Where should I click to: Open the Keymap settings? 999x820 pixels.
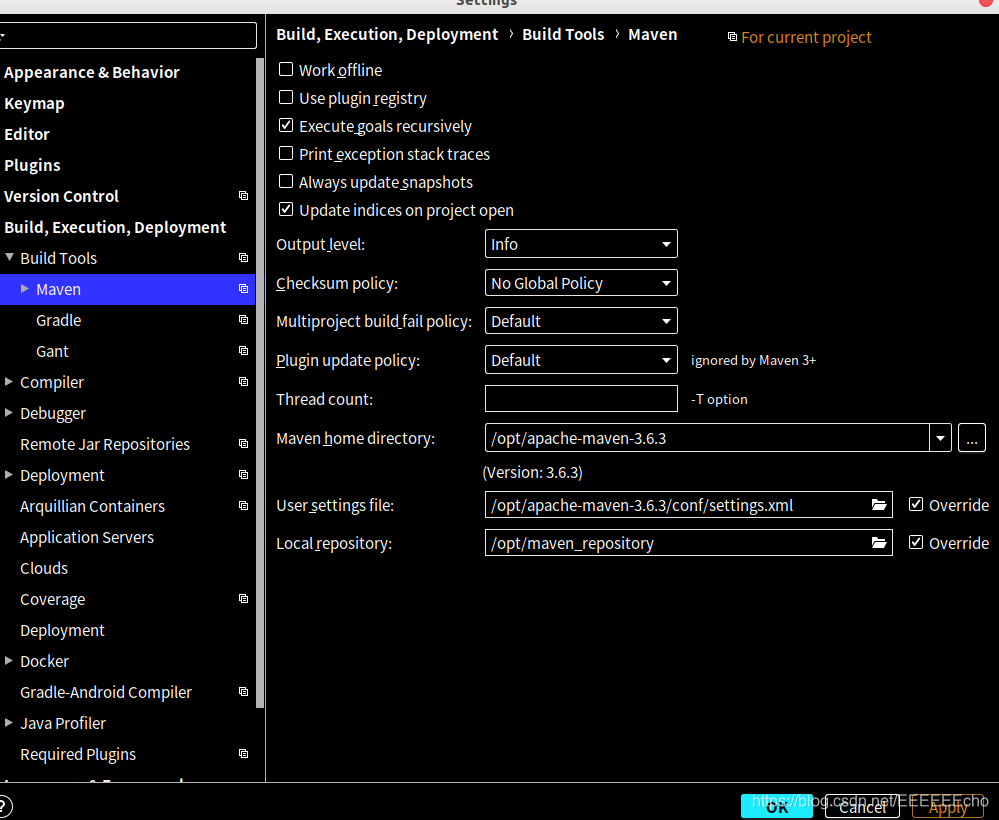coord(34,103)
